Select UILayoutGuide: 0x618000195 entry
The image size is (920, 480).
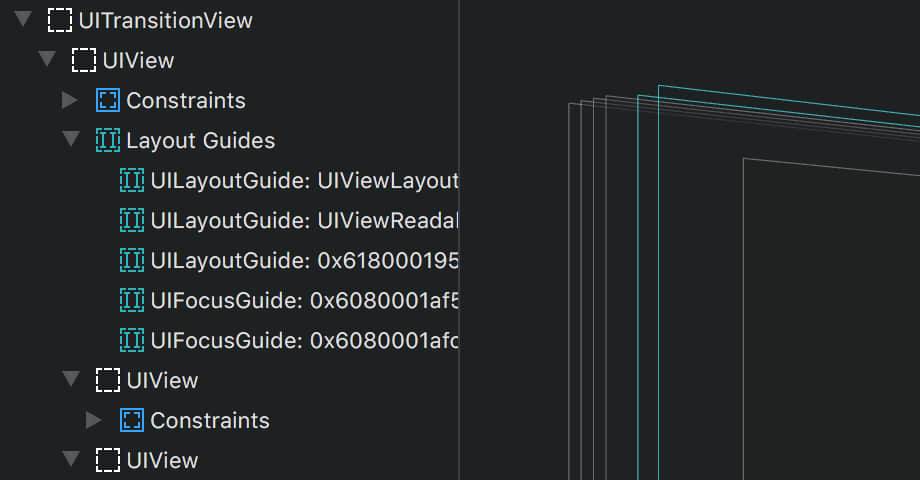[x=289, y=261]
